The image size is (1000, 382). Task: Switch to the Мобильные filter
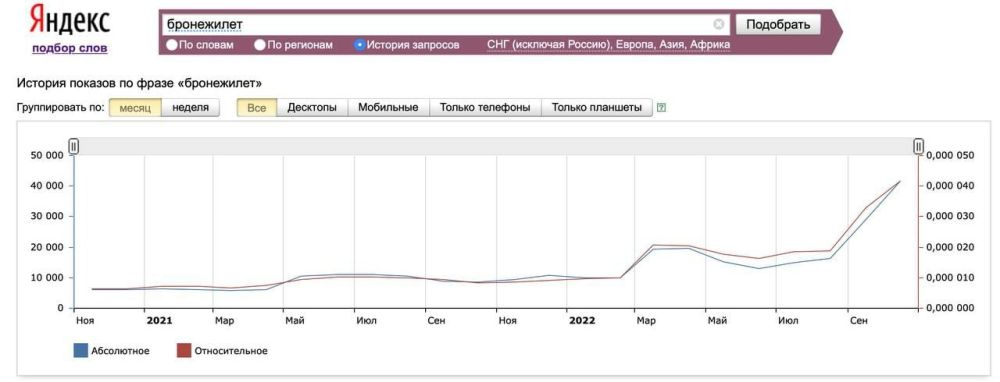click(388, 108)
